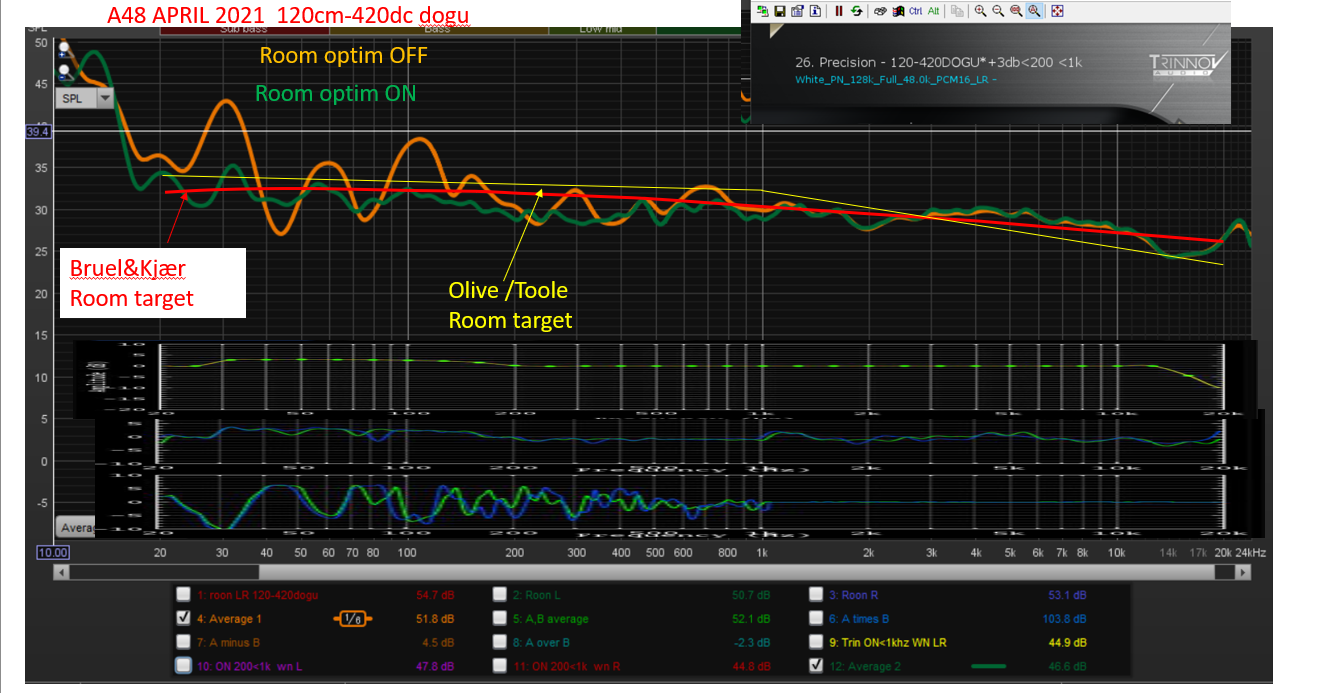Click the full screen arrows icon

pos(1057,11)
